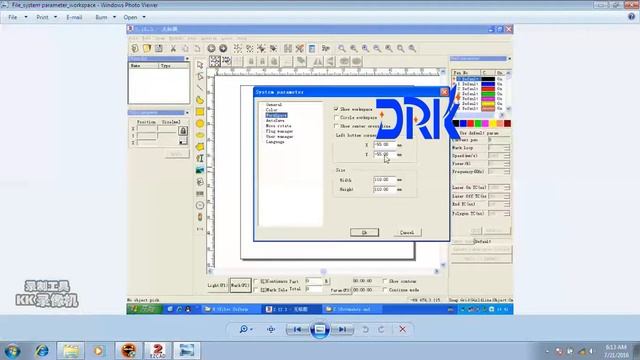Viewport: 640px width, 360px height.
Task: Toggle the Continuous Part checkbox
Action: (x=256, y=281)
